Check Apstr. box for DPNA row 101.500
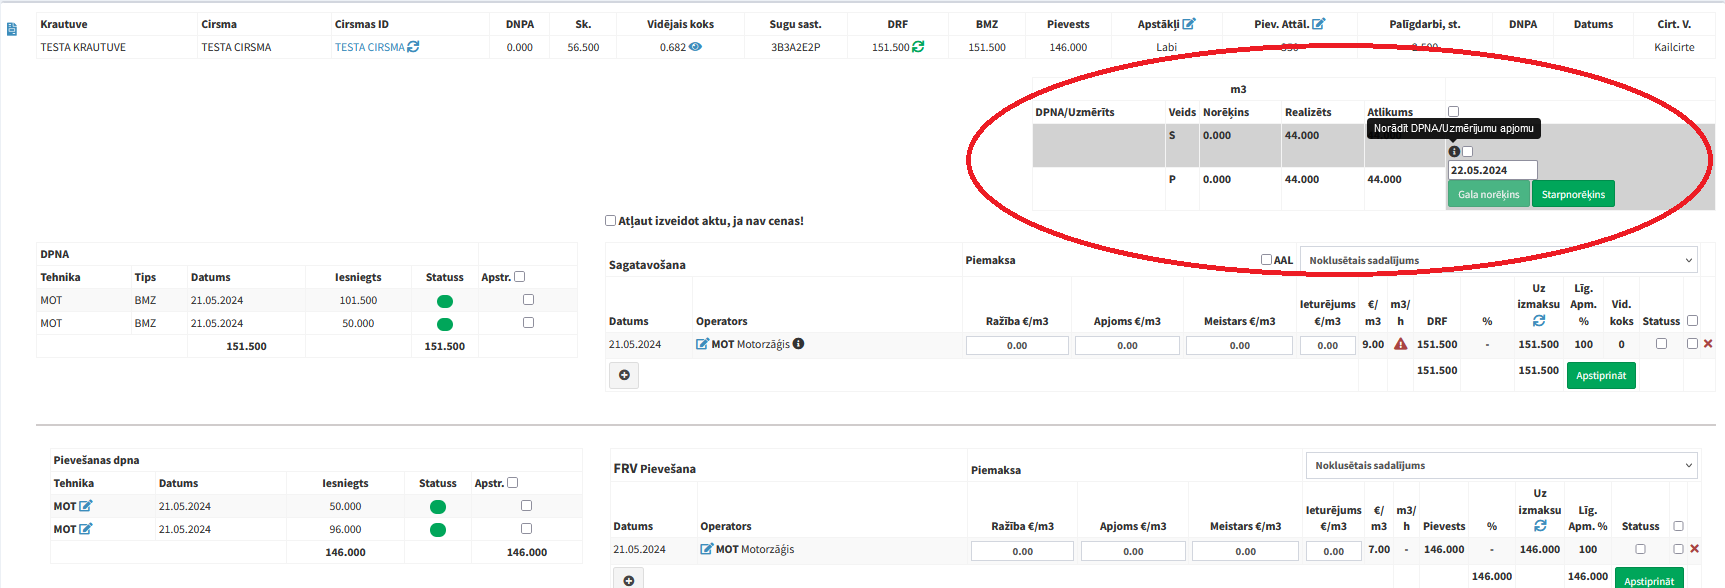Image resolution: width=1725 pixels, height=588 pixels. [x=528, y=300]
